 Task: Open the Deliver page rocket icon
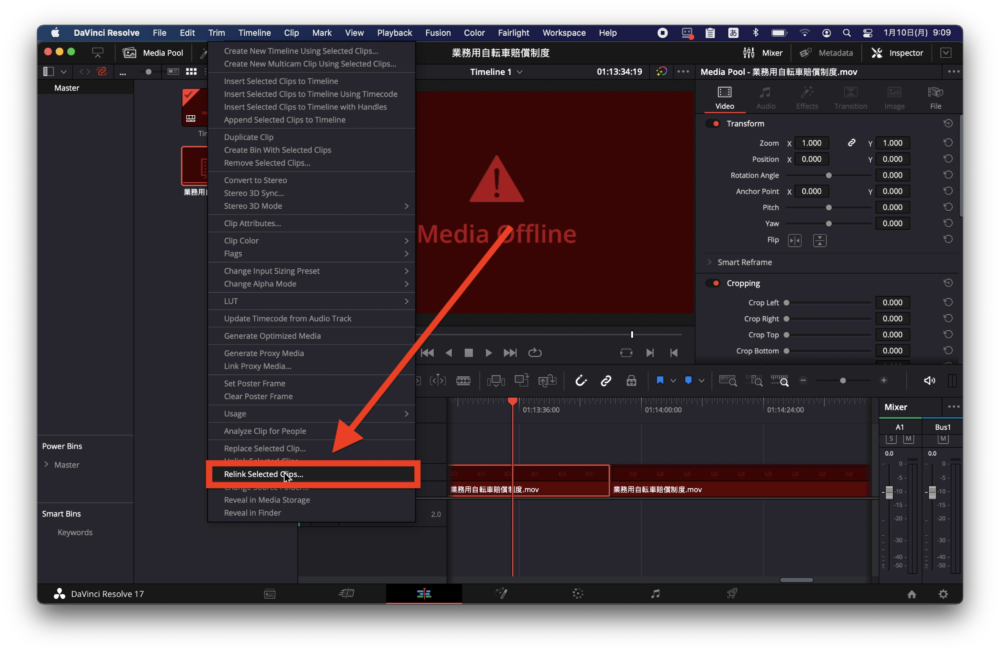[732, 594]
